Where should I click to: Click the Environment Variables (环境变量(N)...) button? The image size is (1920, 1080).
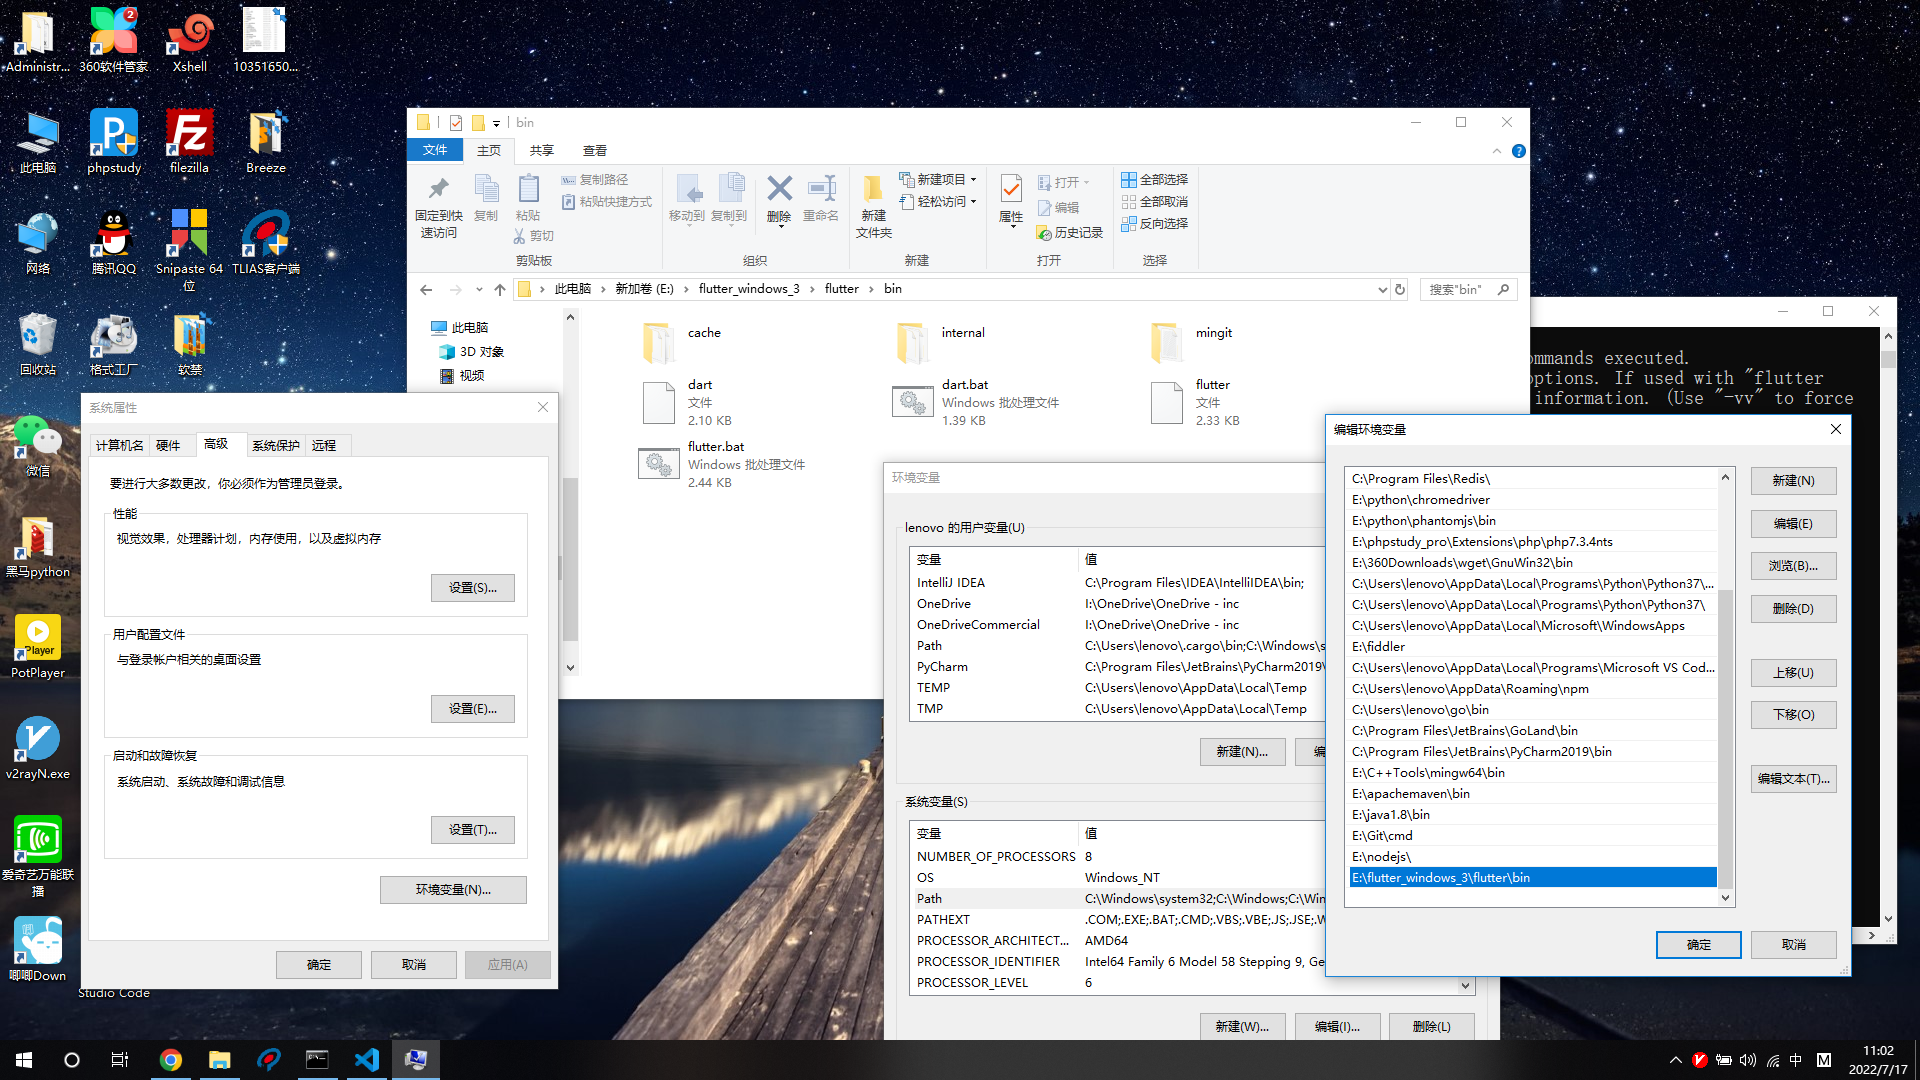tap(453, 890)
